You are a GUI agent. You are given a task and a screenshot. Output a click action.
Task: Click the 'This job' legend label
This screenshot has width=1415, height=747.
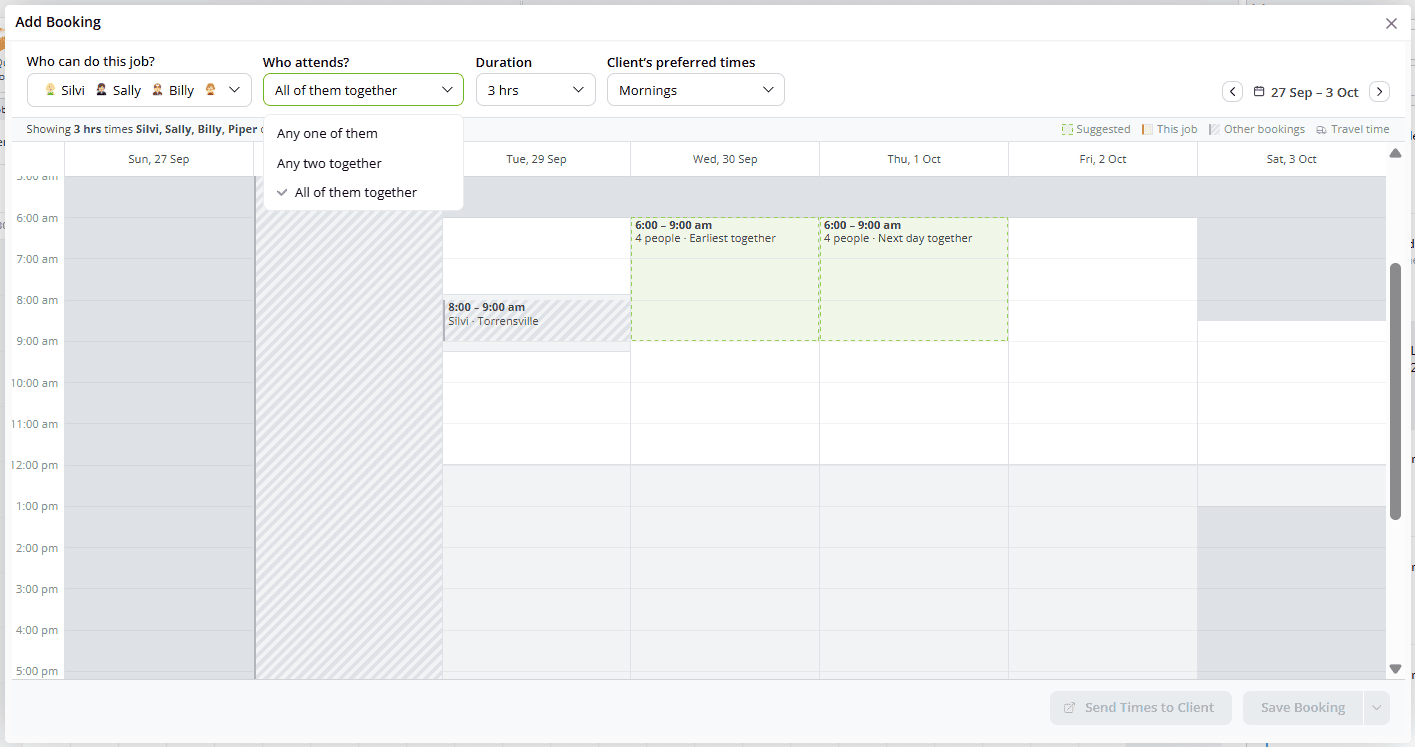[x=1177, y=129]
